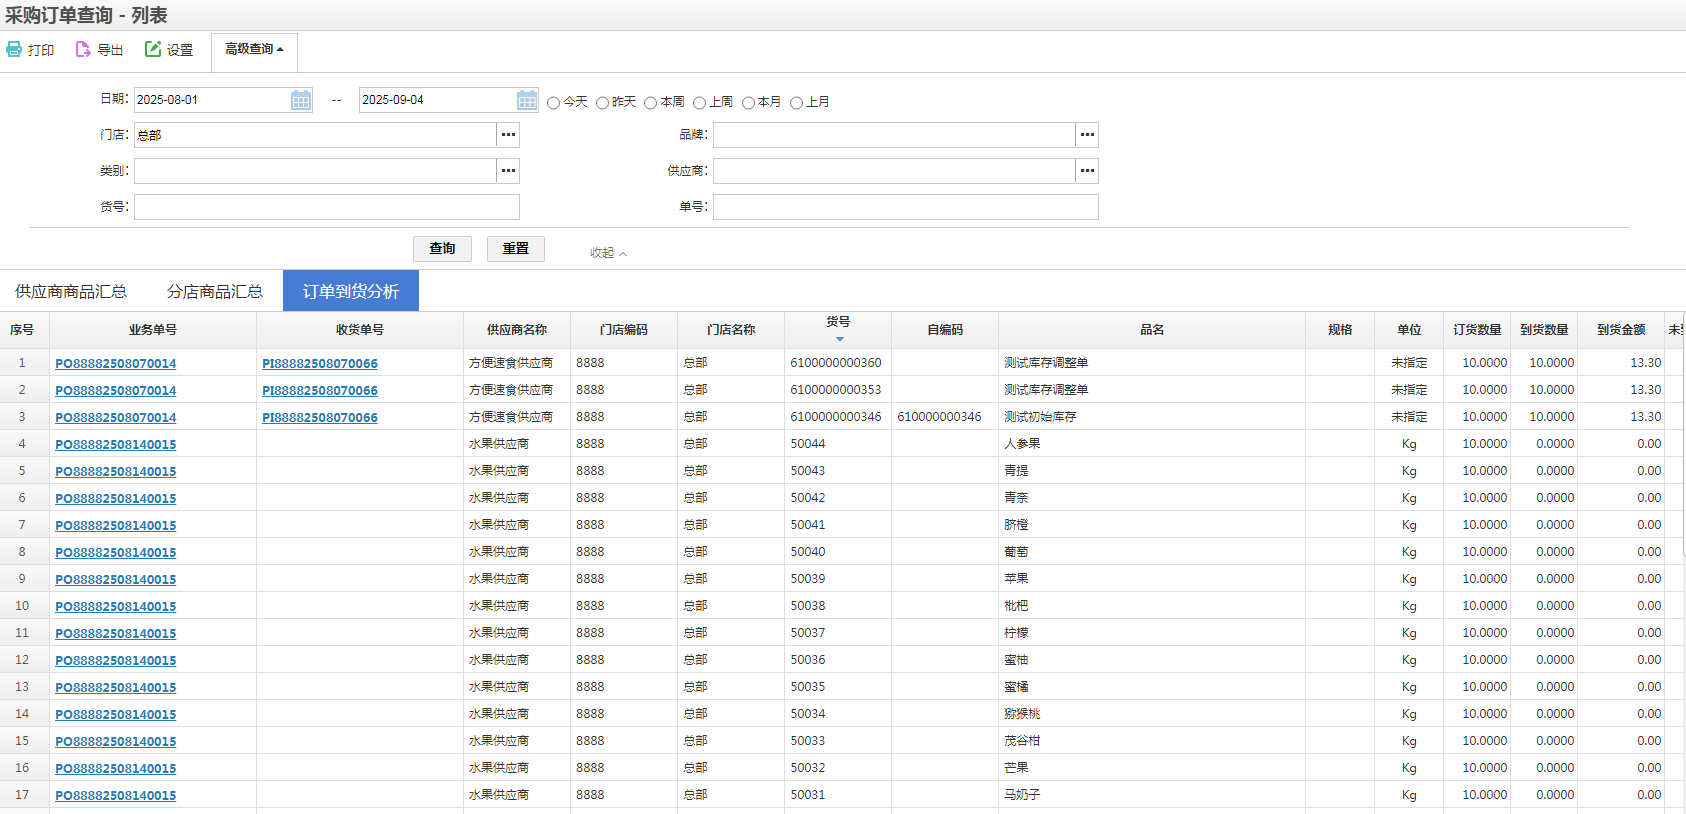Select the 今天 (today) radio button

click(x=553, y=103)
